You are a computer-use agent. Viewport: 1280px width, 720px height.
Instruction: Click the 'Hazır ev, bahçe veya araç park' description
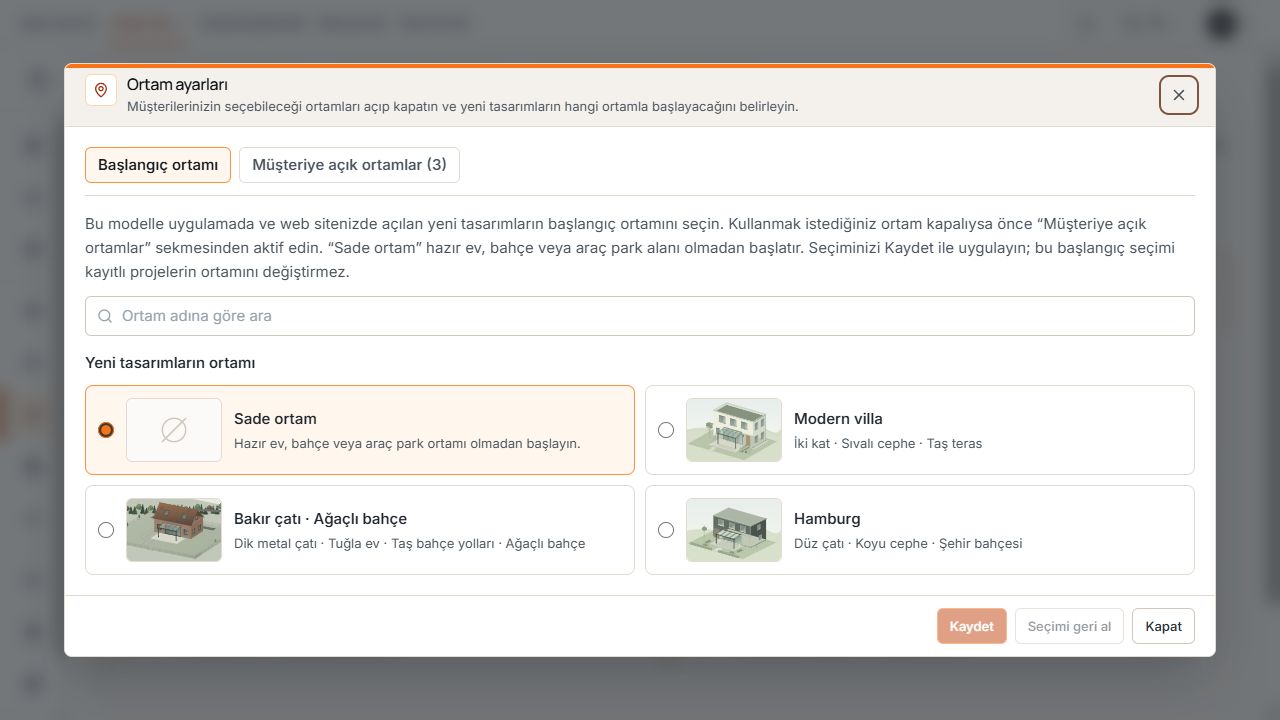407,443
